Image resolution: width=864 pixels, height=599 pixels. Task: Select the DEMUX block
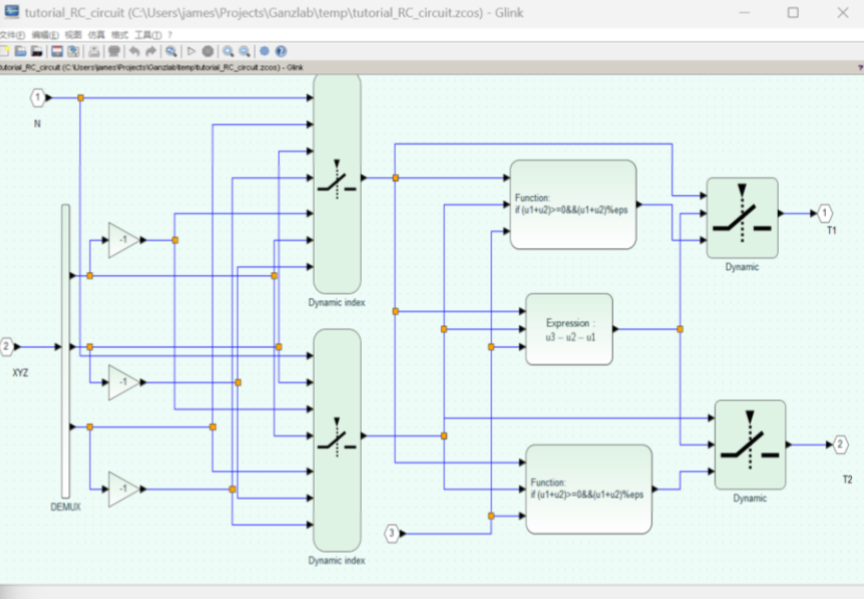pos(66,350)
